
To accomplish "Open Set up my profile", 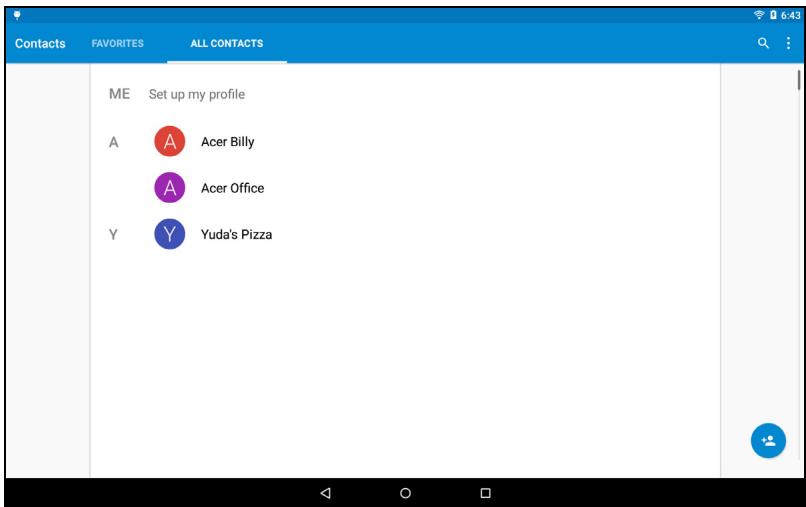I will click(197, 95).
